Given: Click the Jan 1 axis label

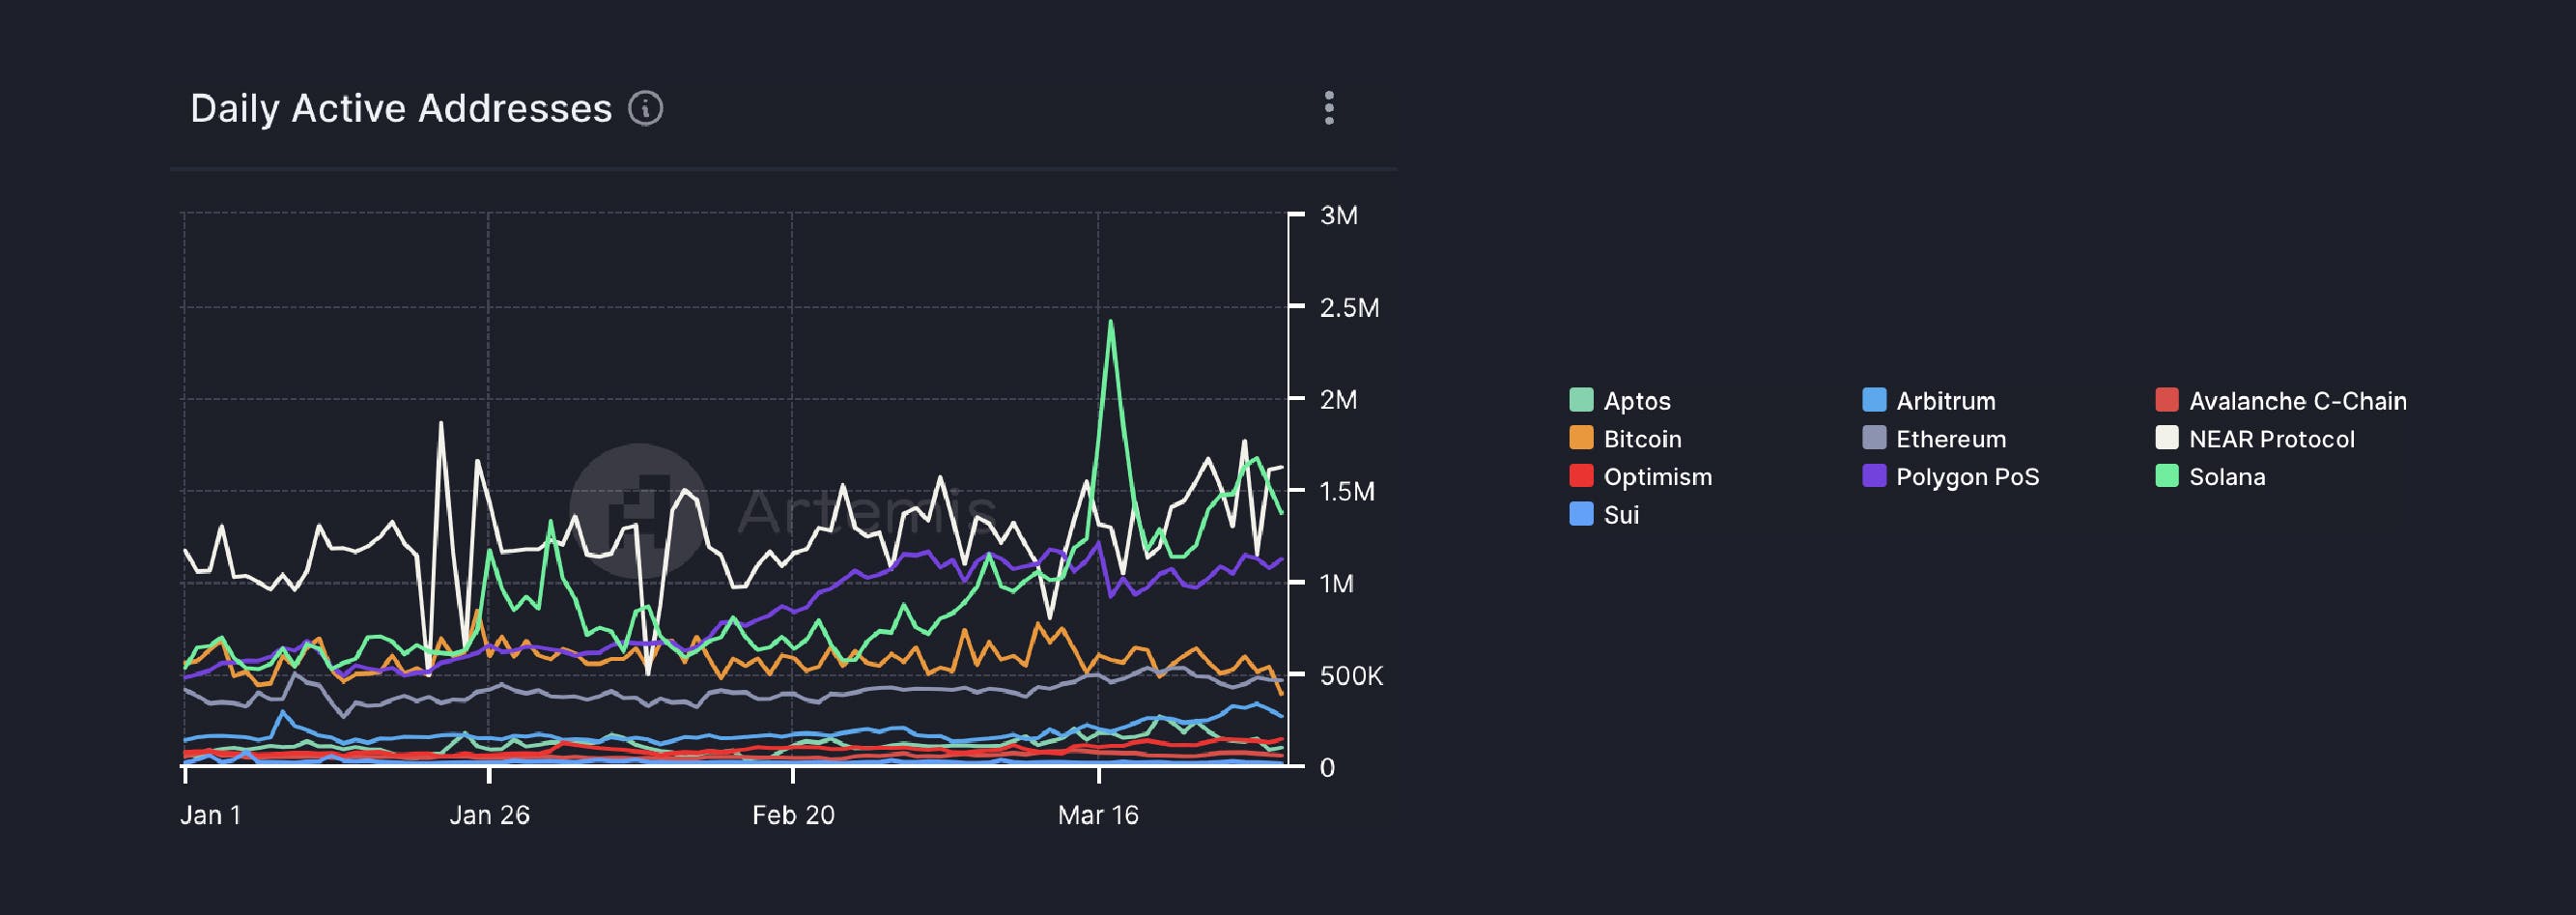Looking at the screenshot, I should [x=210, y=815].
